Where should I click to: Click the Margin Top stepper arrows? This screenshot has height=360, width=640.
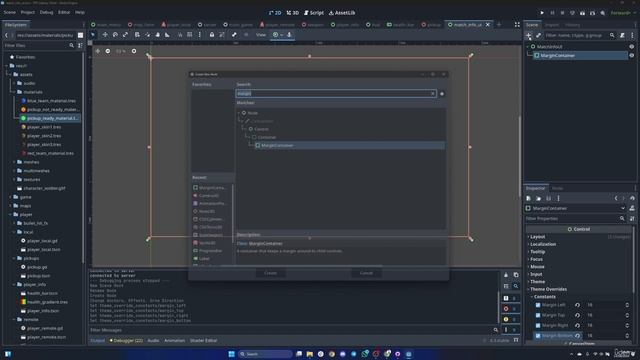click(x=627, y=315)
